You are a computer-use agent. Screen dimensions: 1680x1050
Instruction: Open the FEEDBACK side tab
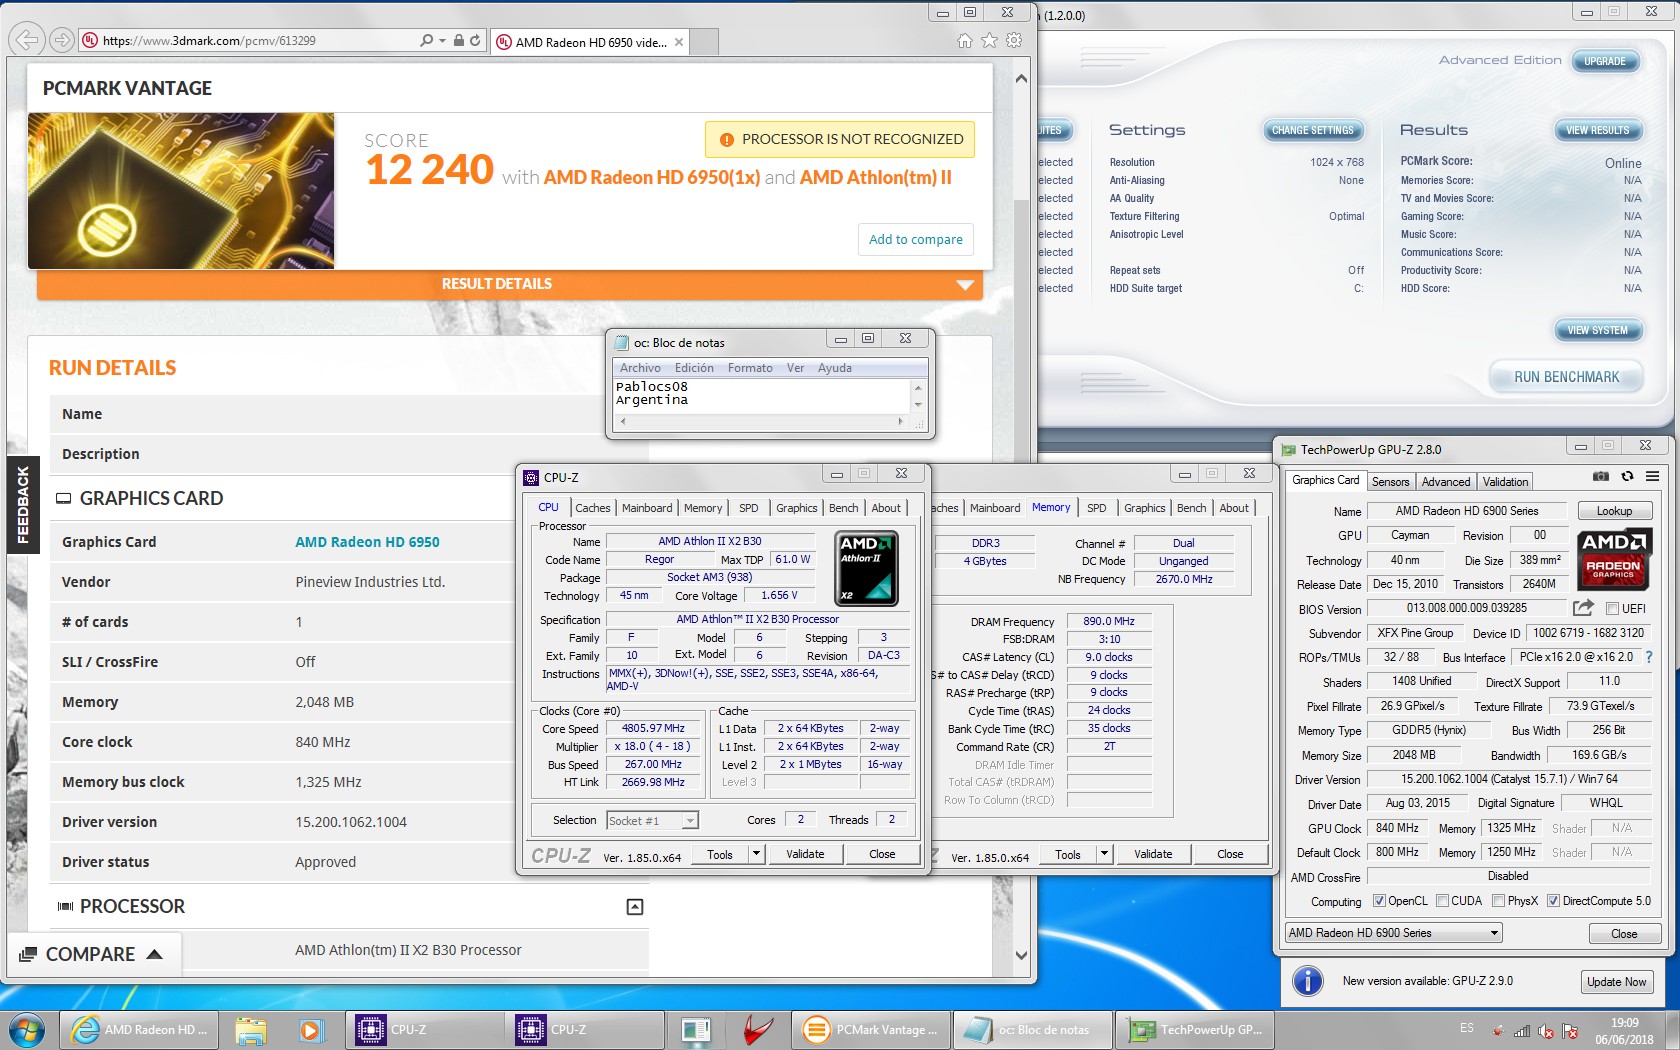pyautogui.click(x=23, y=505)
